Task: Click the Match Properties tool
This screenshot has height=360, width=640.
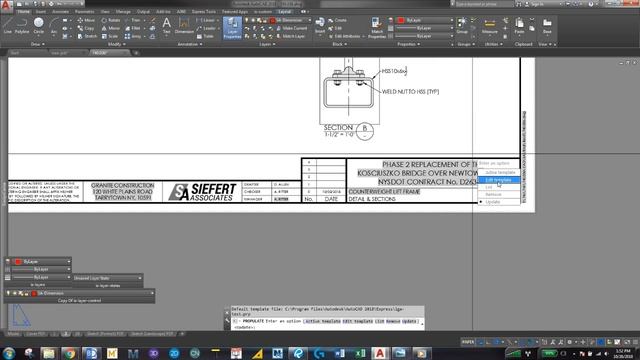Action: pyautogui.click(x=377, y=28)
